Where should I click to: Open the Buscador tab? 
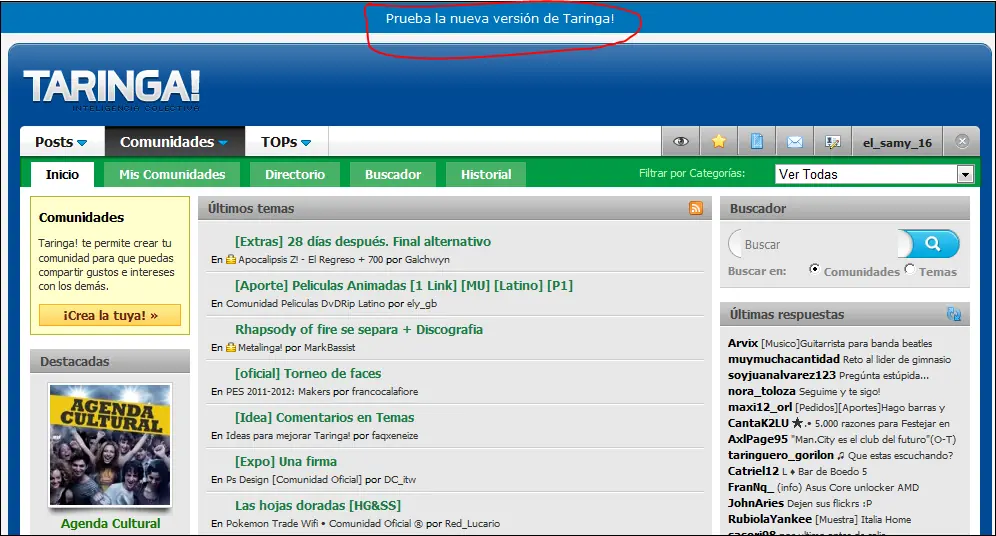coord(393,174)
